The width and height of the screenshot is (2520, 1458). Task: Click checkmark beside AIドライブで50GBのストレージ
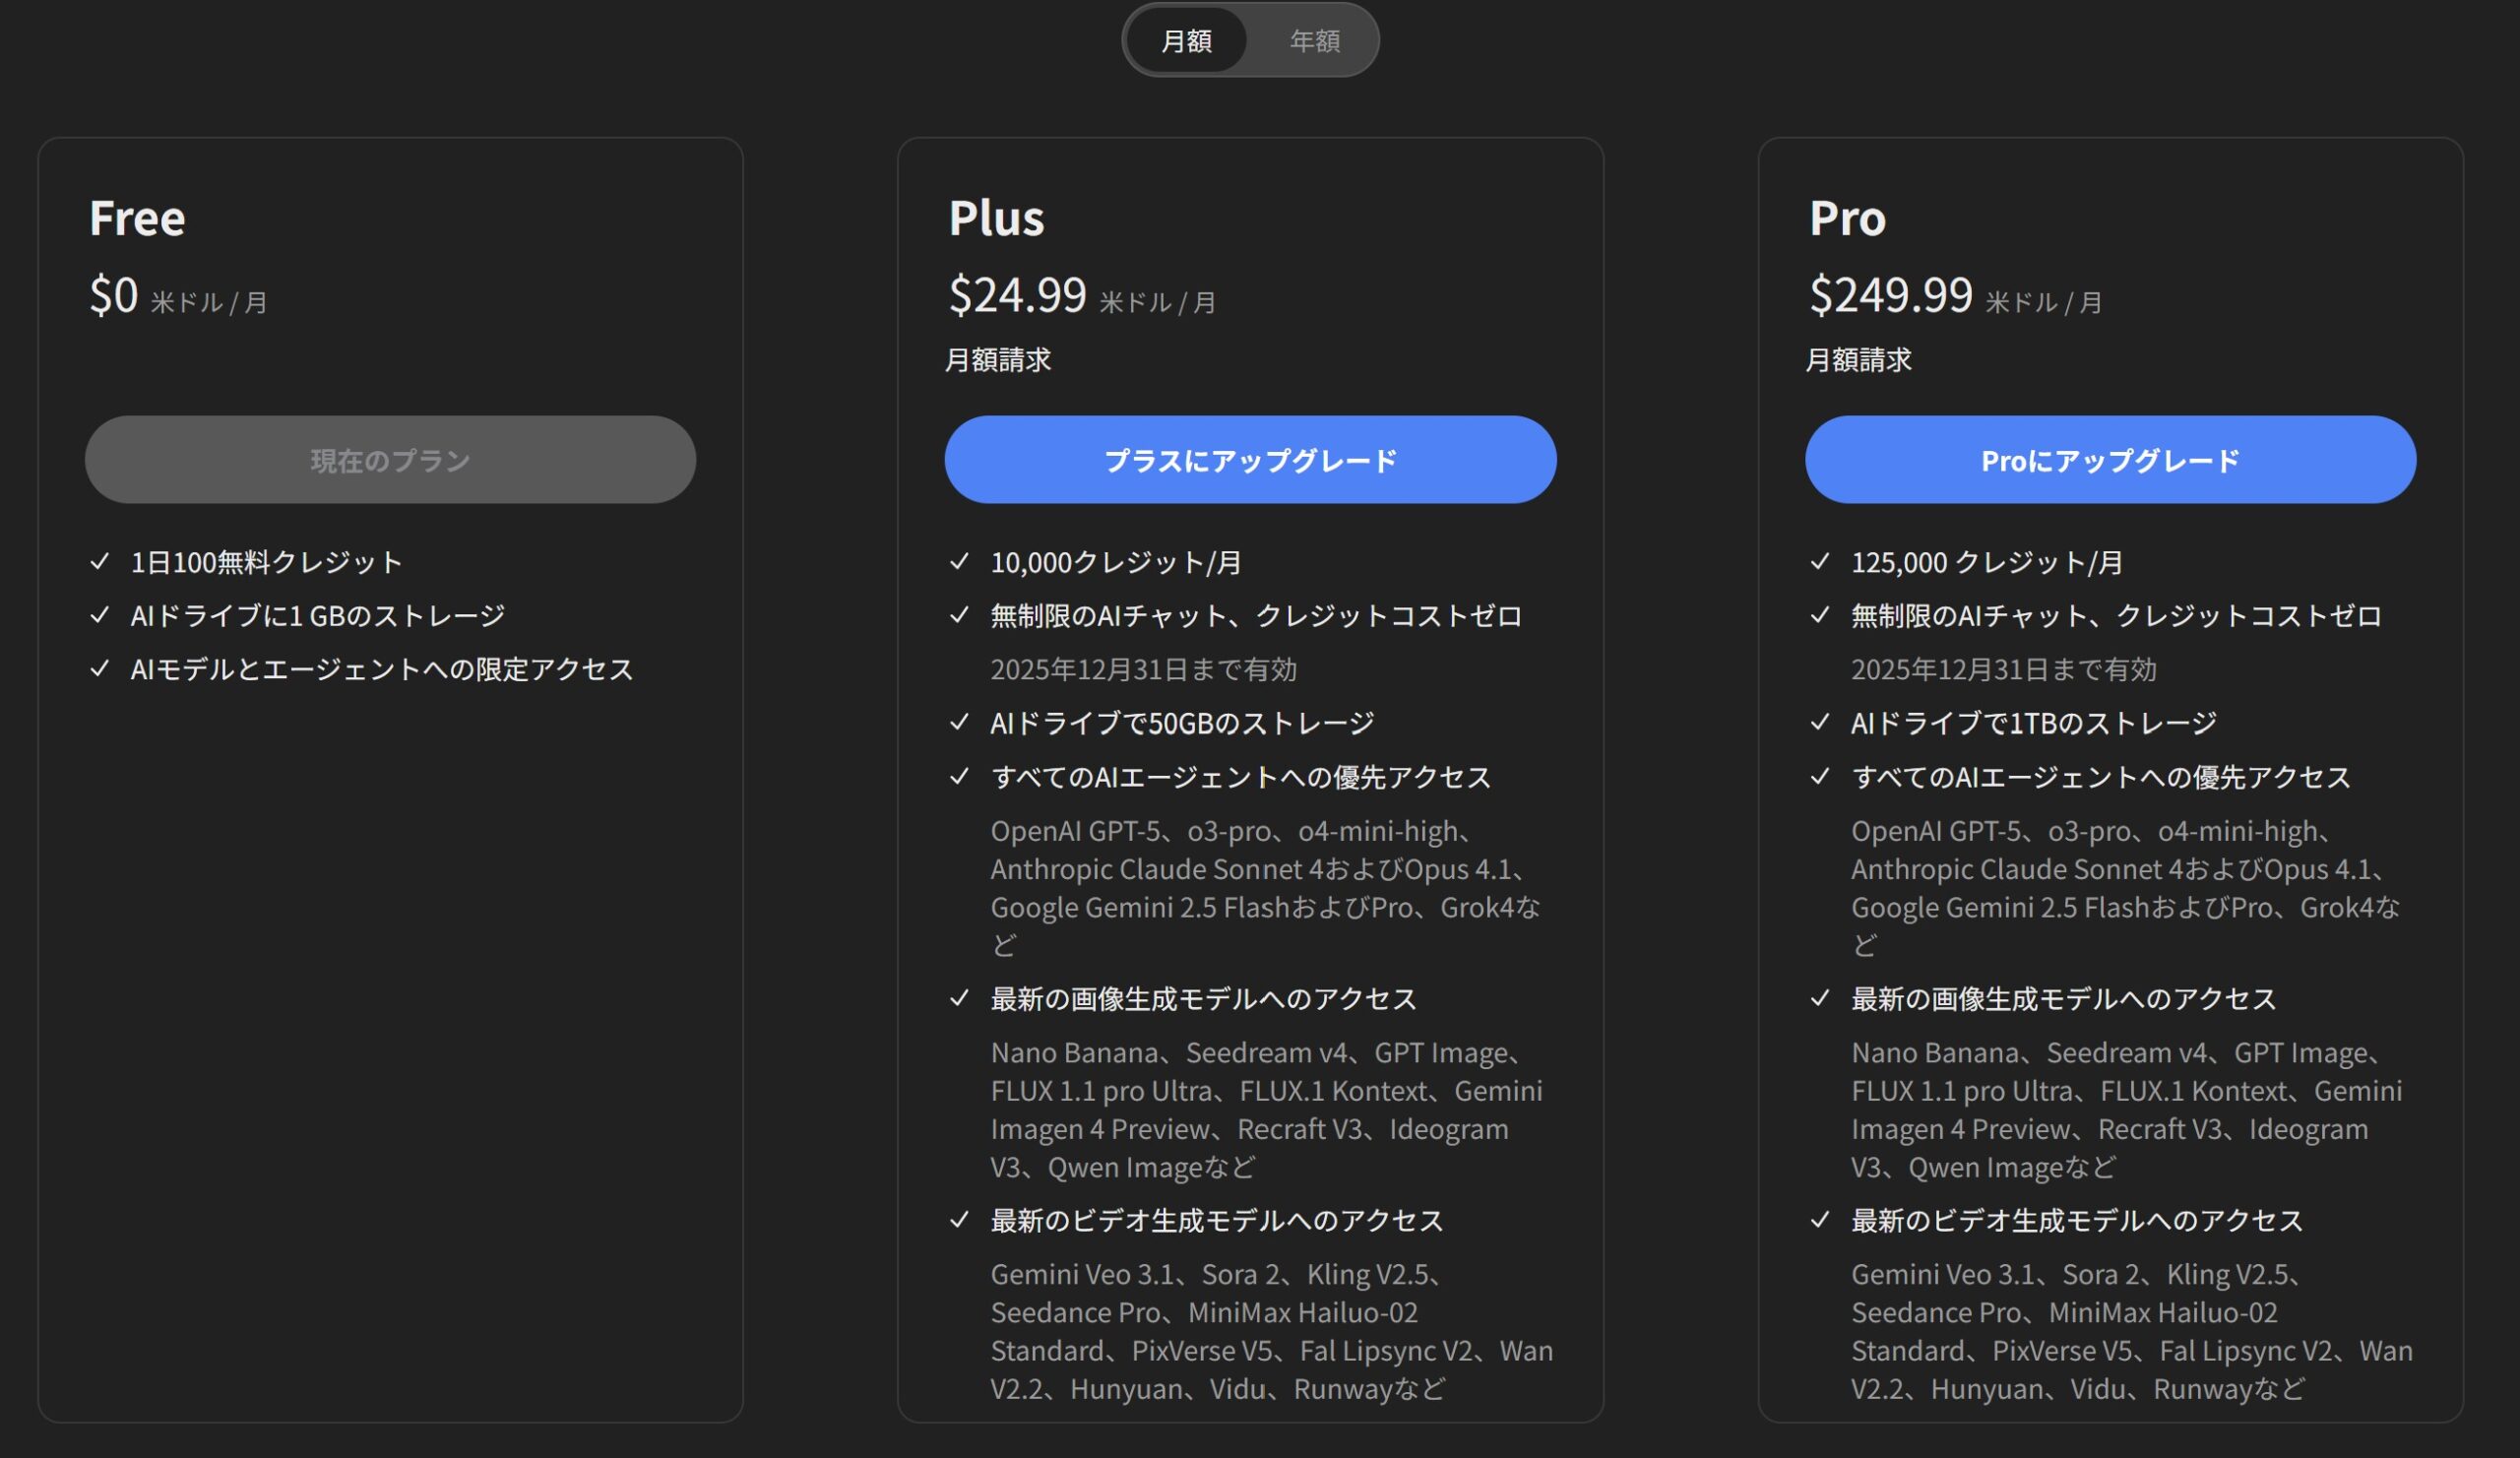pos(959,722)
